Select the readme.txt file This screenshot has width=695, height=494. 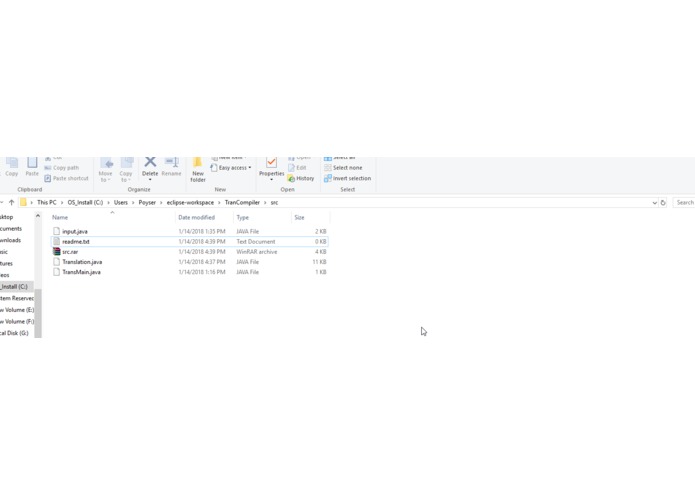pos(190,241)
